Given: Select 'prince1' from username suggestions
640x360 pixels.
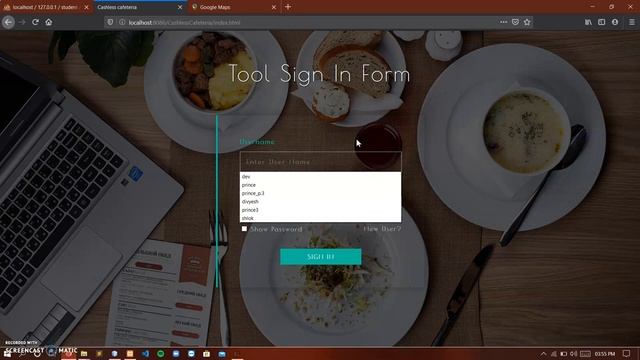Looking at the screenshot, I should click(320, 210).
